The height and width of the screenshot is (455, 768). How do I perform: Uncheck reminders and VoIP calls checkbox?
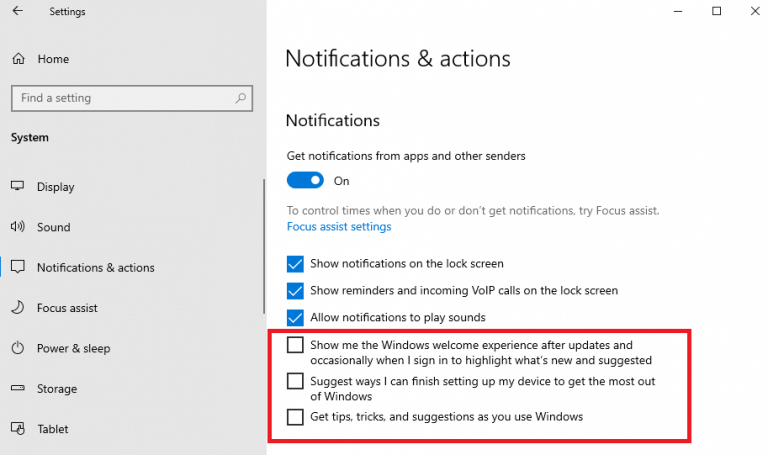tap(295, 291)
